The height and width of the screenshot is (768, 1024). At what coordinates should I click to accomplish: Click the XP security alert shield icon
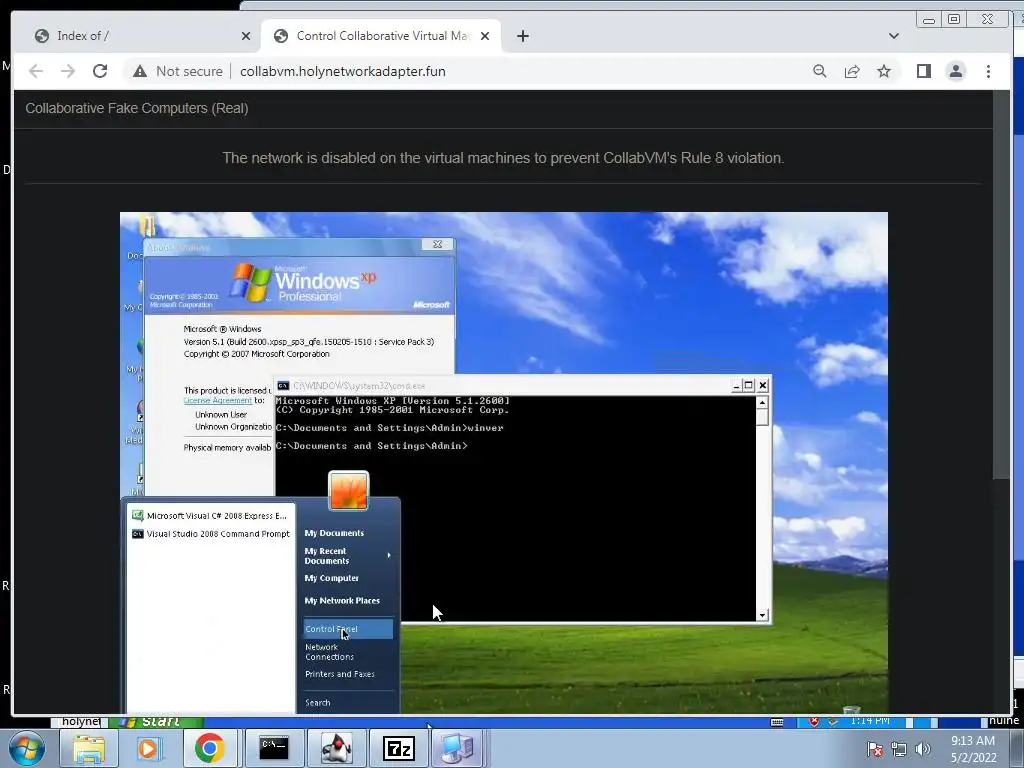814,722
